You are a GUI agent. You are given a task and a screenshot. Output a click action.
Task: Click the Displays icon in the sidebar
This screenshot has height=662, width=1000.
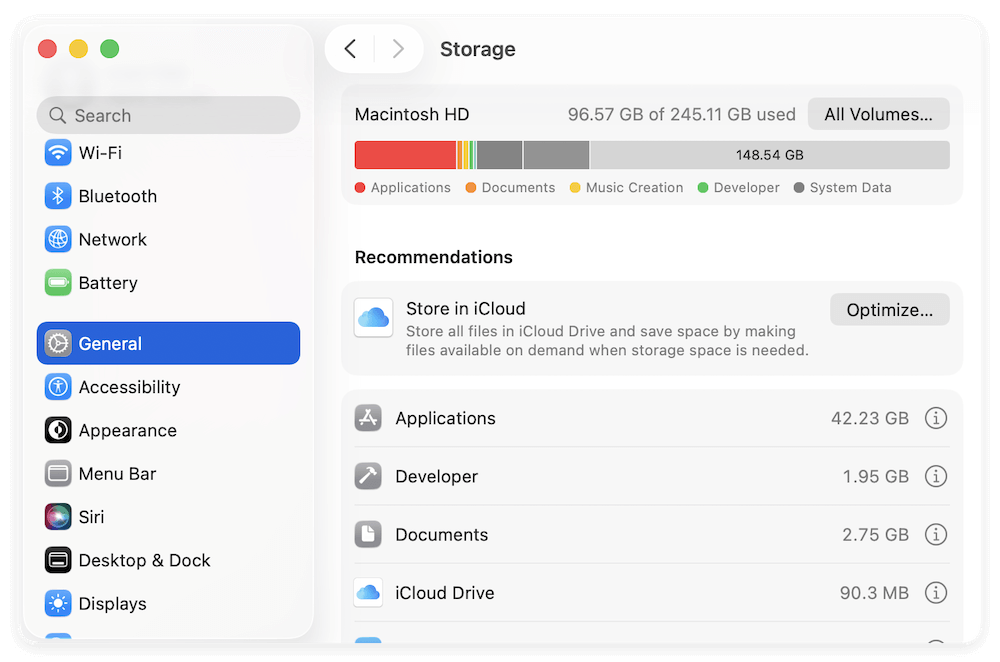(x=58, y=604)
